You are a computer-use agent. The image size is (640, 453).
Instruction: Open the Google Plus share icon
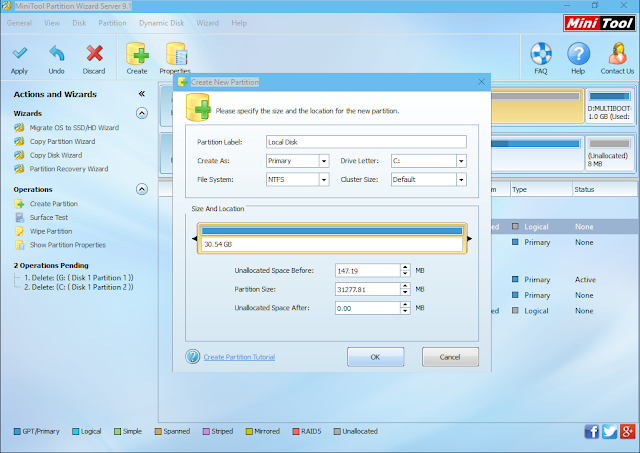pos(627,431)
